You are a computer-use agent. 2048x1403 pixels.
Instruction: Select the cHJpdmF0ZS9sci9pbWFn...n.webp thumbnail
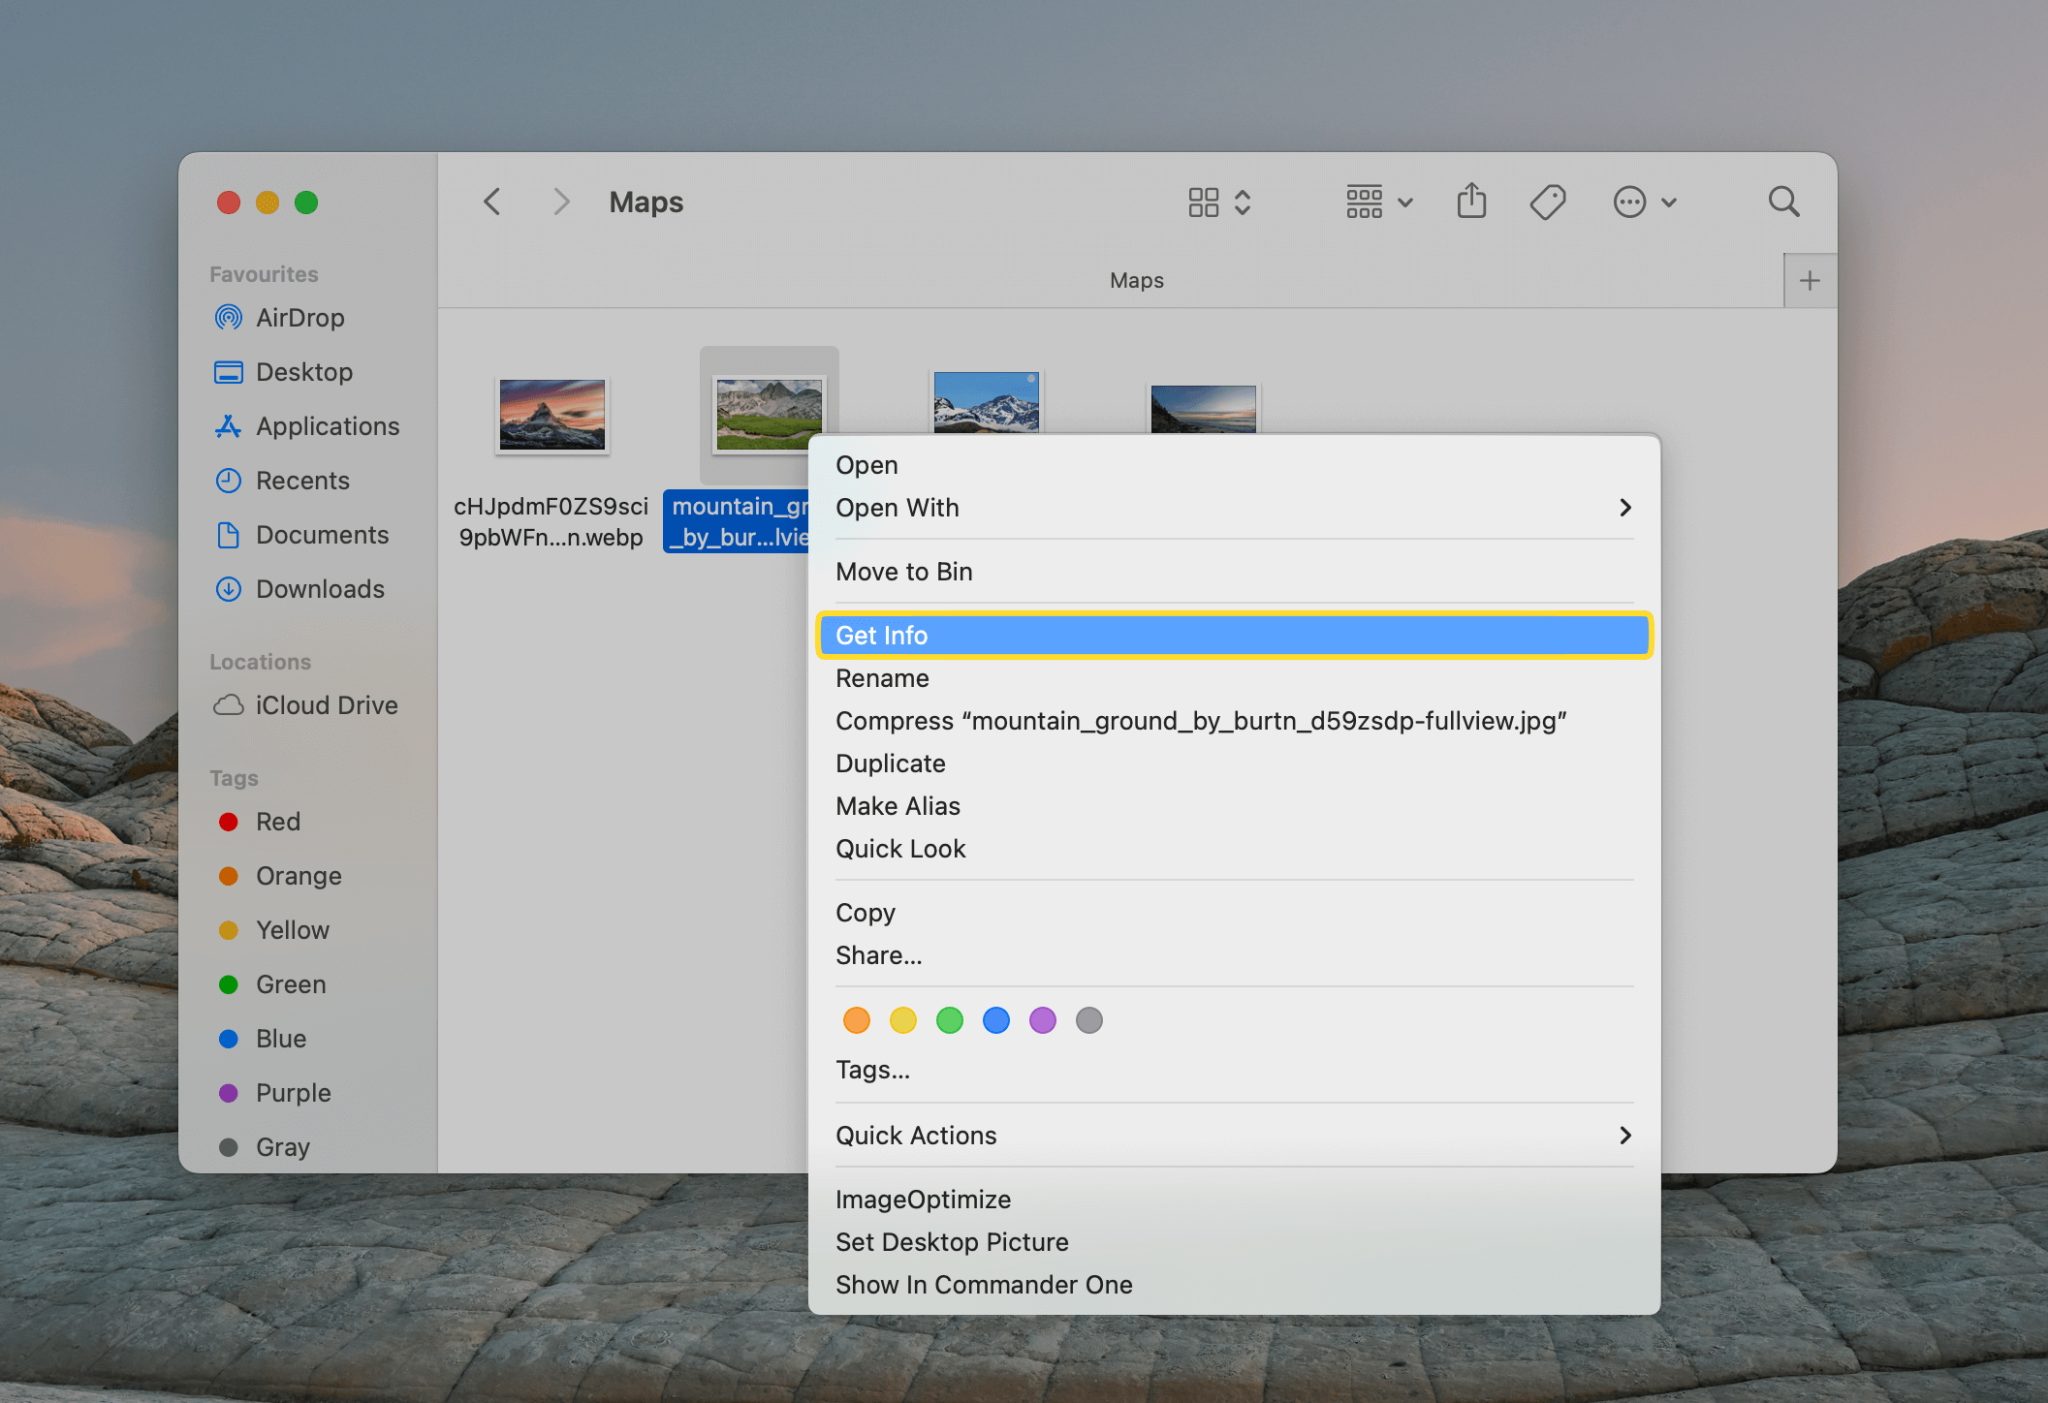point(552,414)
